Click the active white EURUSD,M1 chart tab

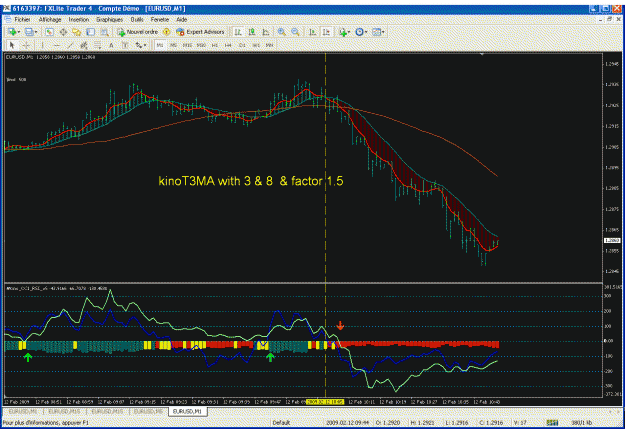tap(187, 411)
